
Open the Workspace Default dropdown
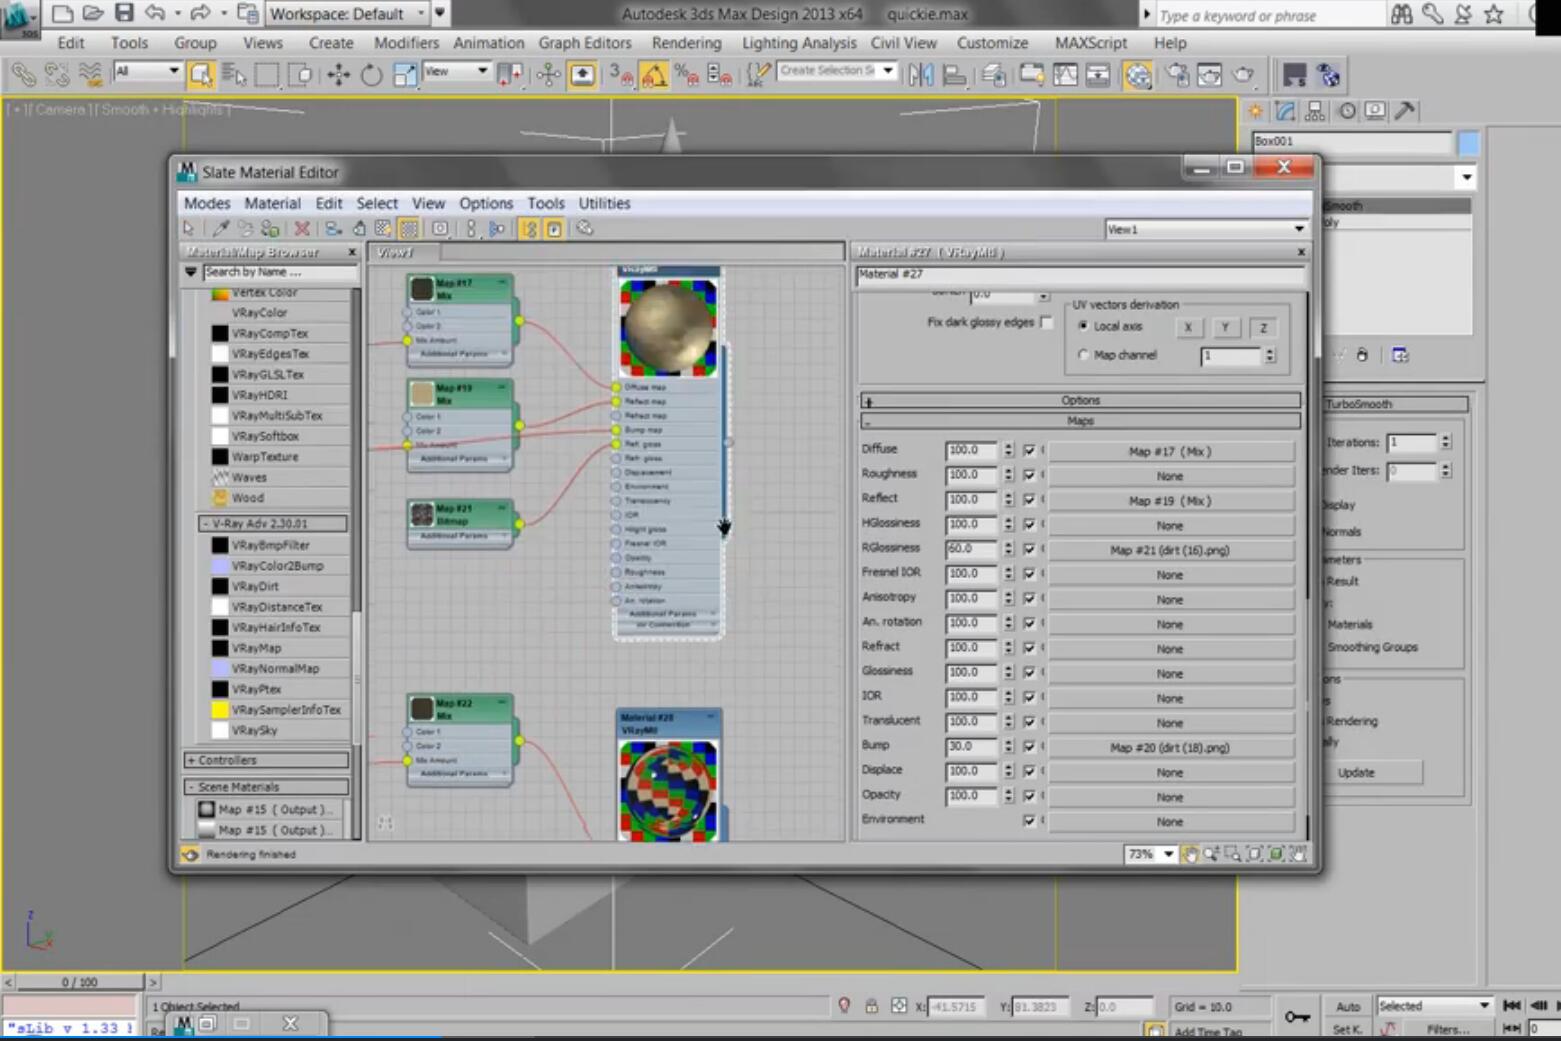(349, 14)
